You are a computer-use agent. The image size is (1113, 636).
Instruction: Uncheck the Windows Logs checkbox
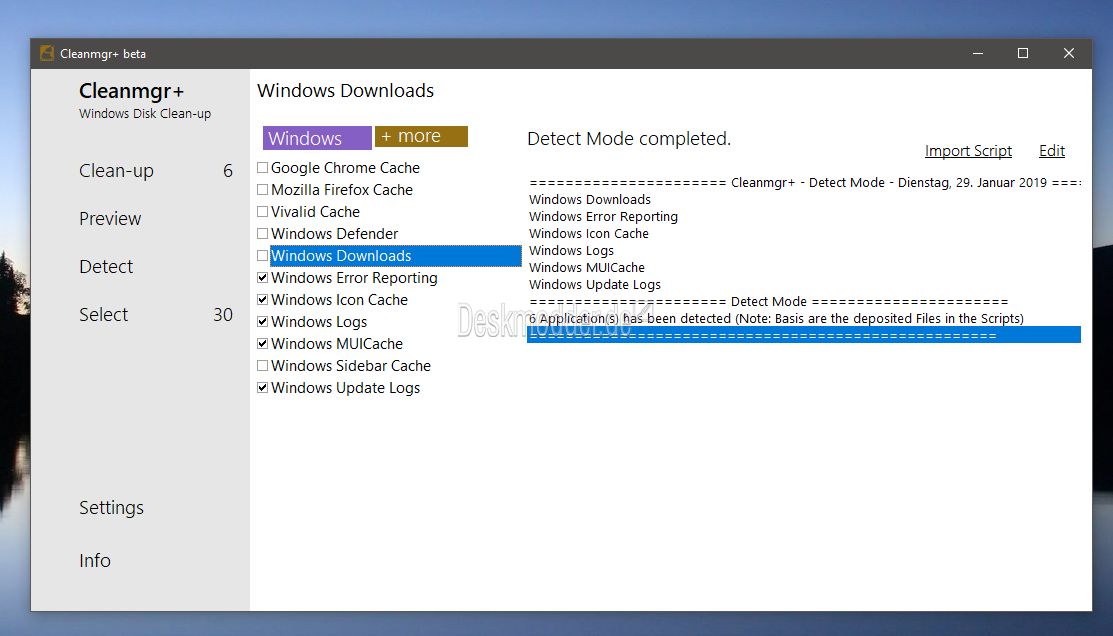[x=263, y=322]
